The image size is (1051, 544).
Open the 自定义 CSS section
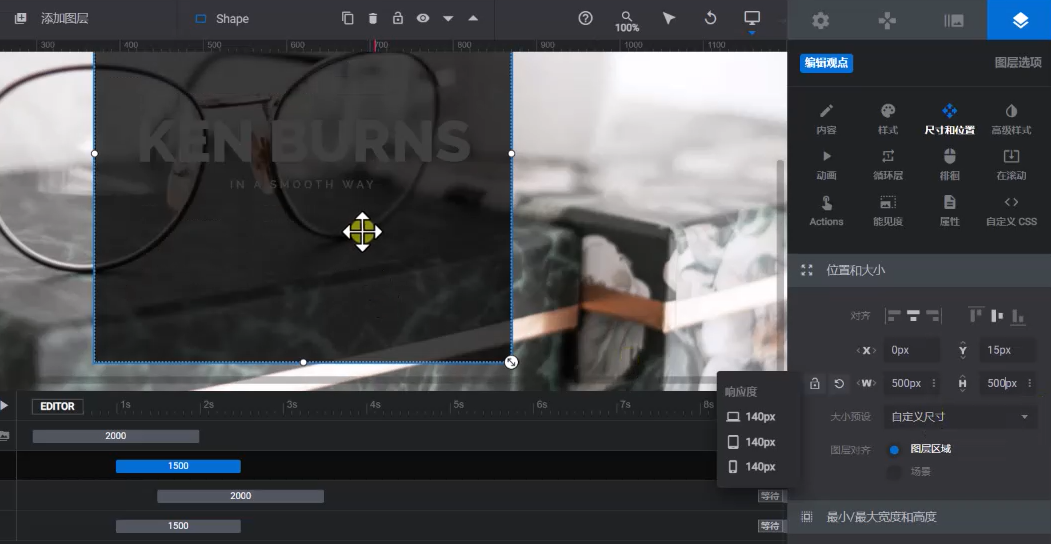[x=1011, y=210]
